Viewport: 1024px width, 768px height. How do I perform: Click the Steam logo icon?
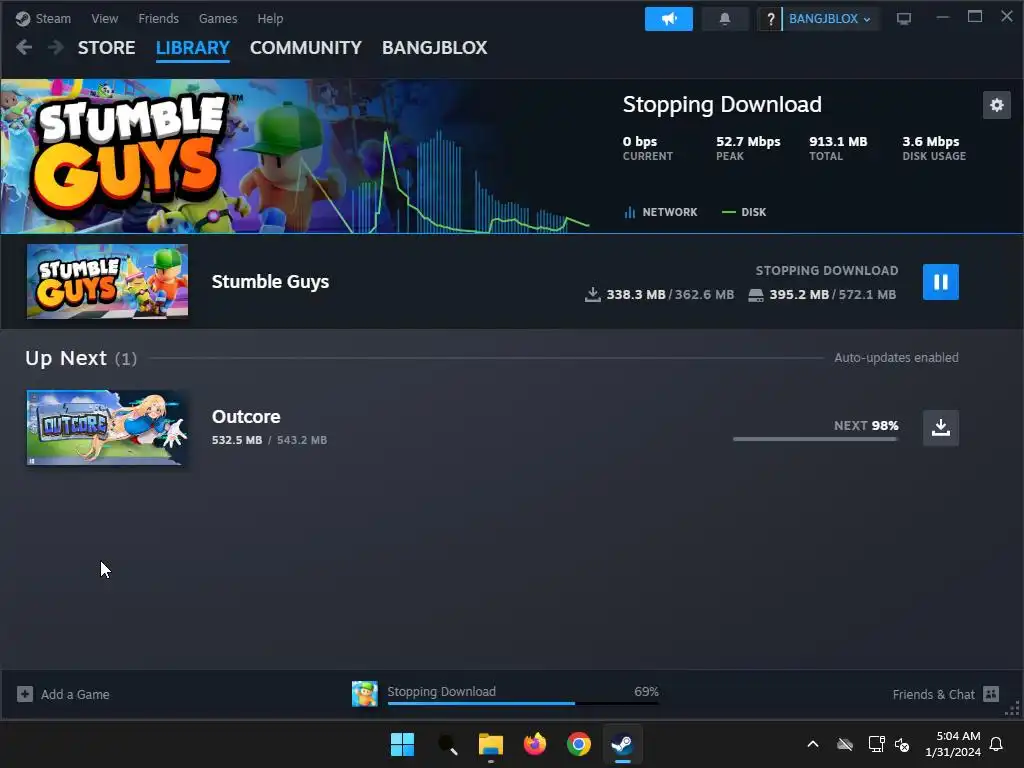point(23,18)
